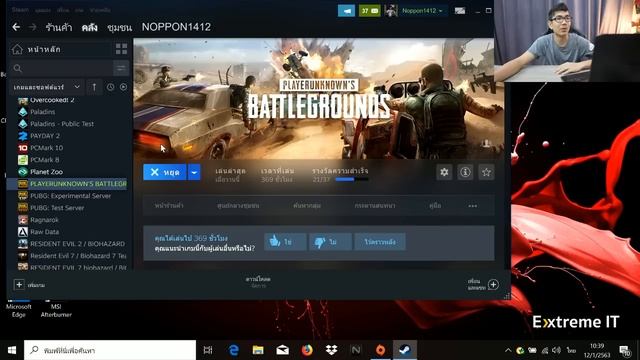Open the blue announcements megaphone button
This screenshot has height=360, width=640.
[347, 11]
